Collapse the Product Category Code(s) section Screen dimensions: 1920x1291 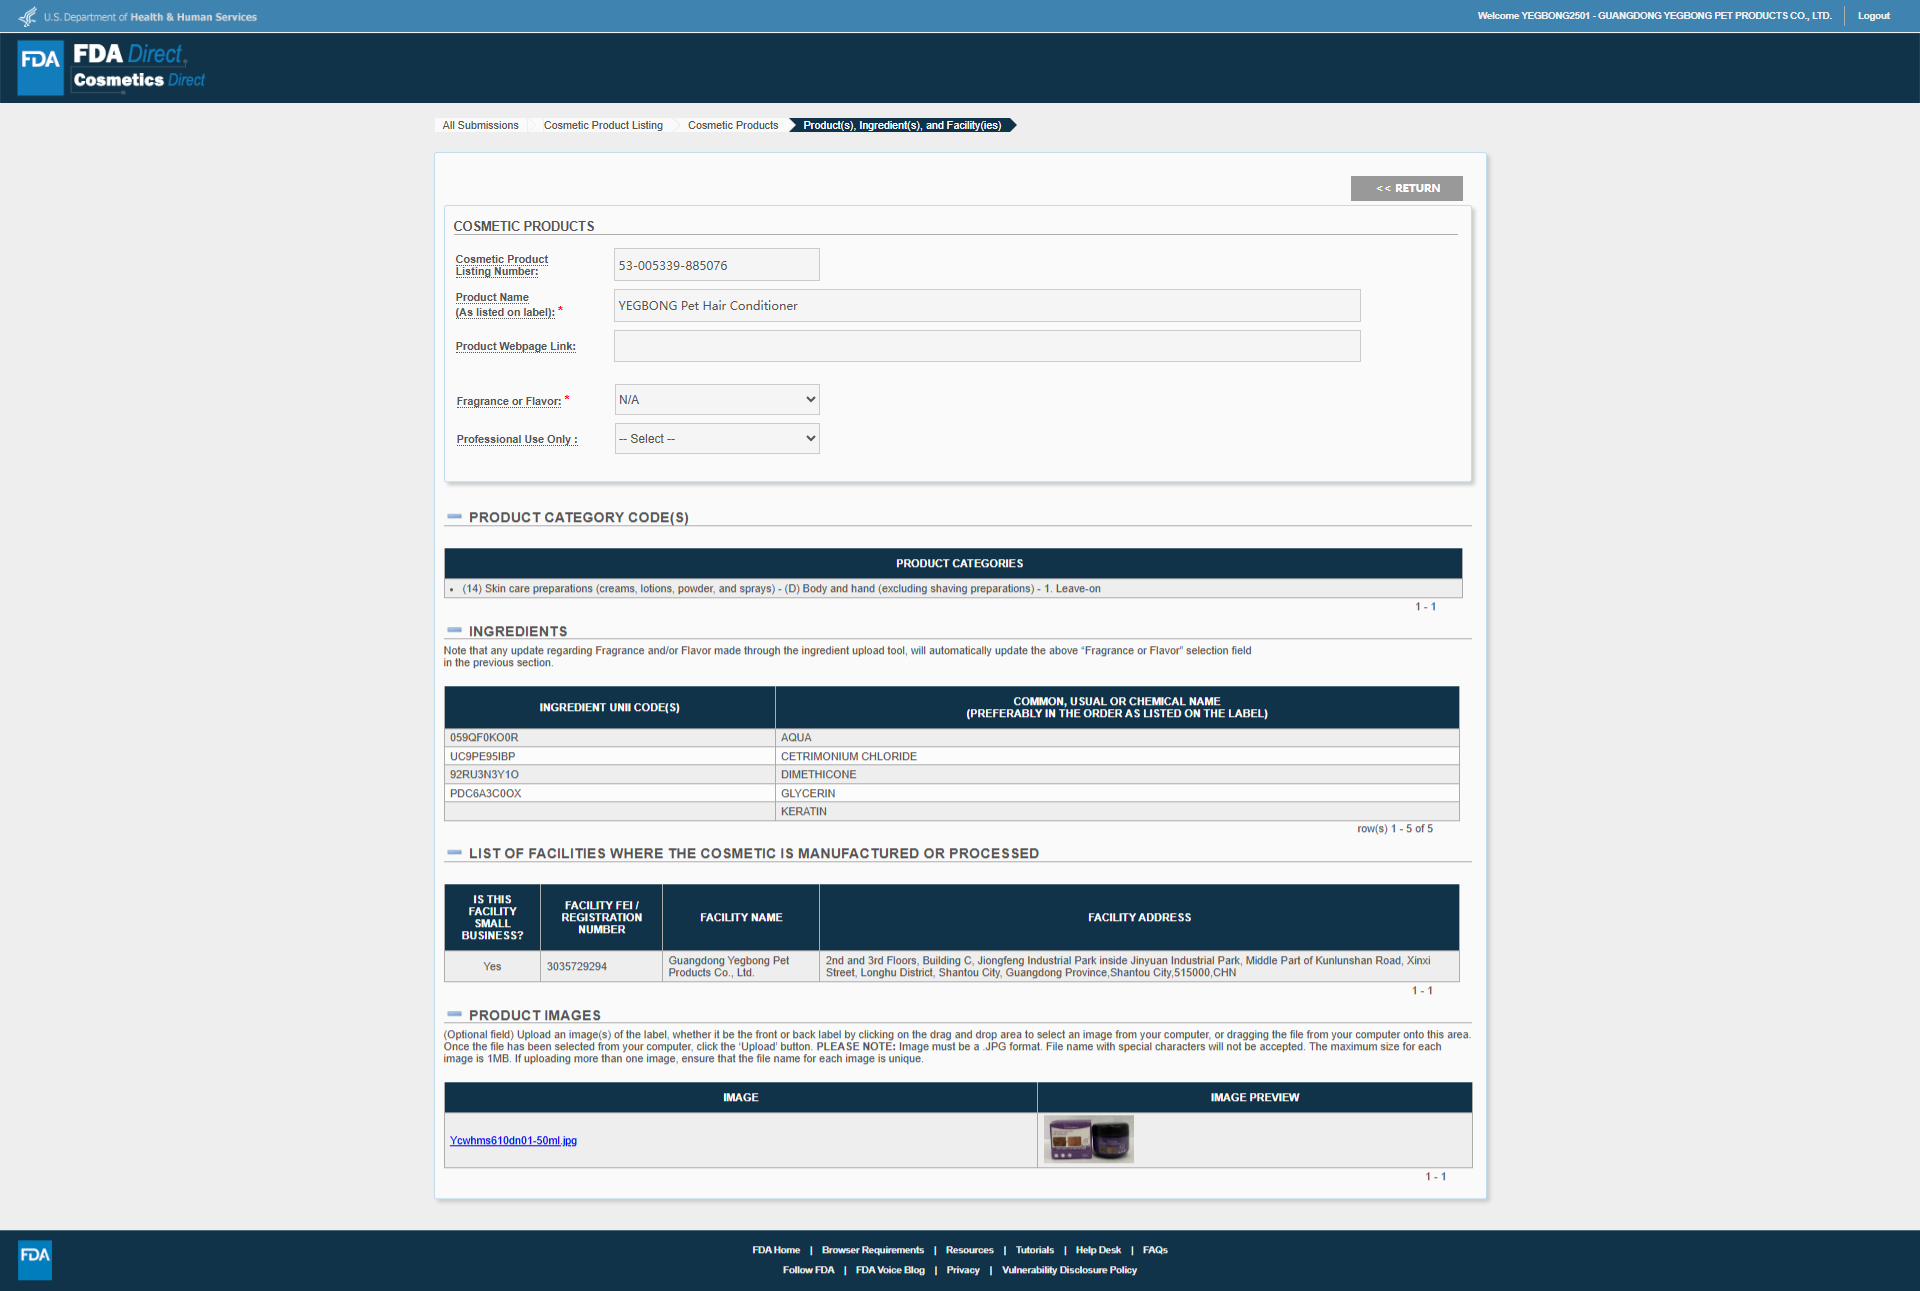pos(455,517)
